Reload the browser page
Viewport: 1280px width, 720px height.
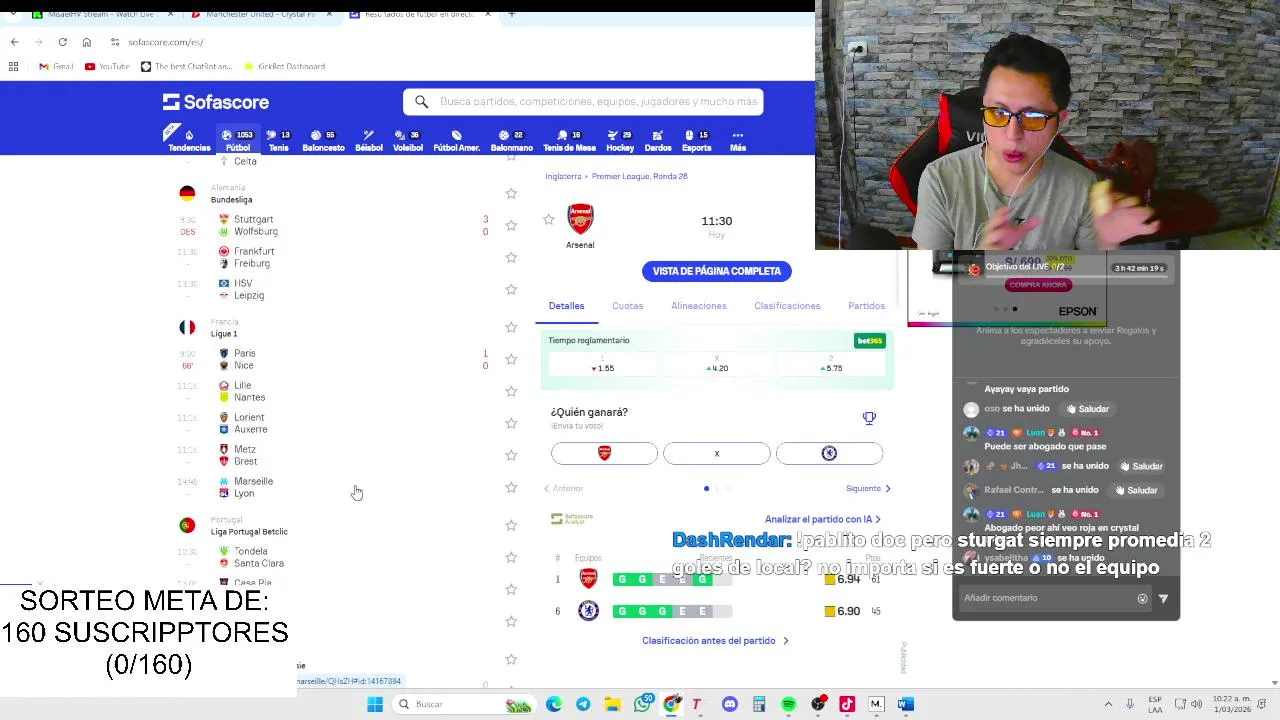point(62,42)
